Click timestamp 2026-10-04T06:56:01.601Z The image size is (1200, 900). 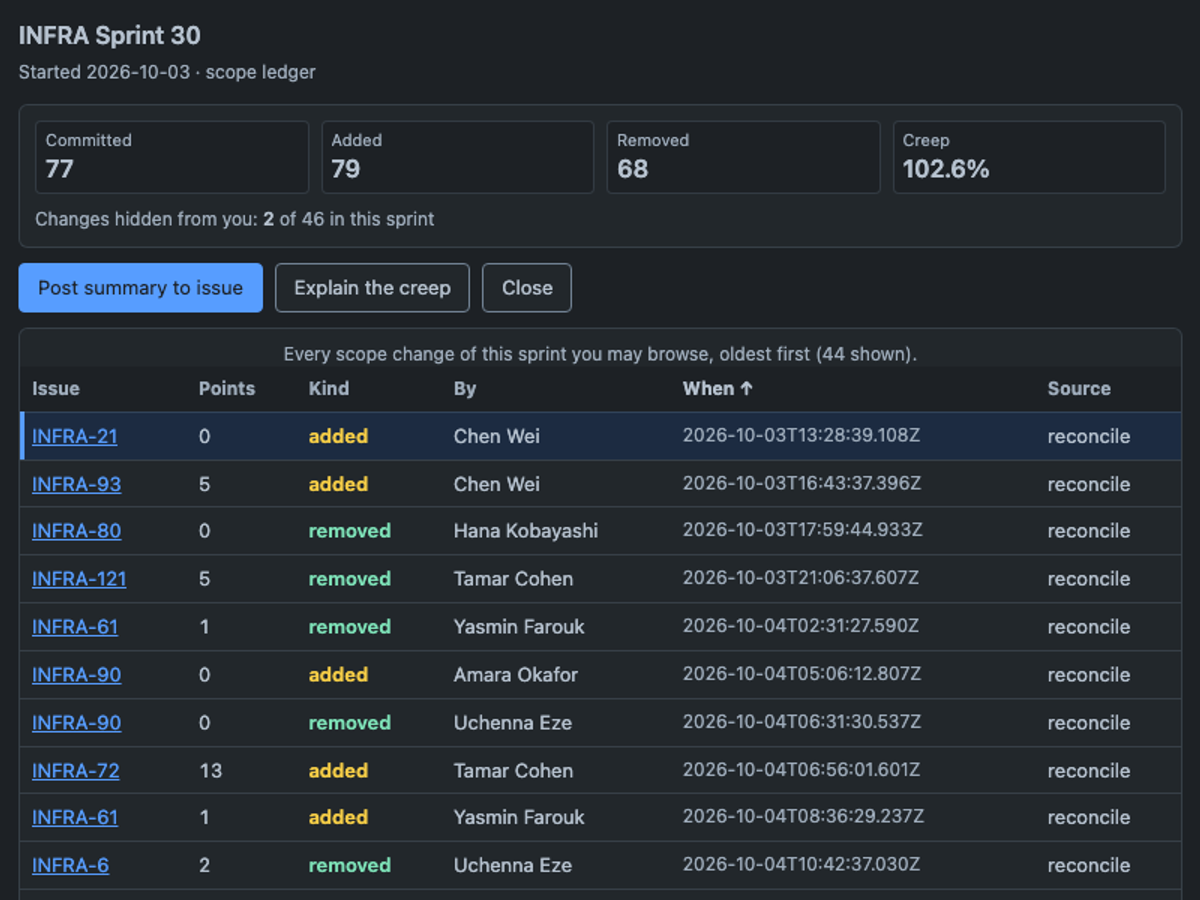pyautogui.click(x=801, y=771)
